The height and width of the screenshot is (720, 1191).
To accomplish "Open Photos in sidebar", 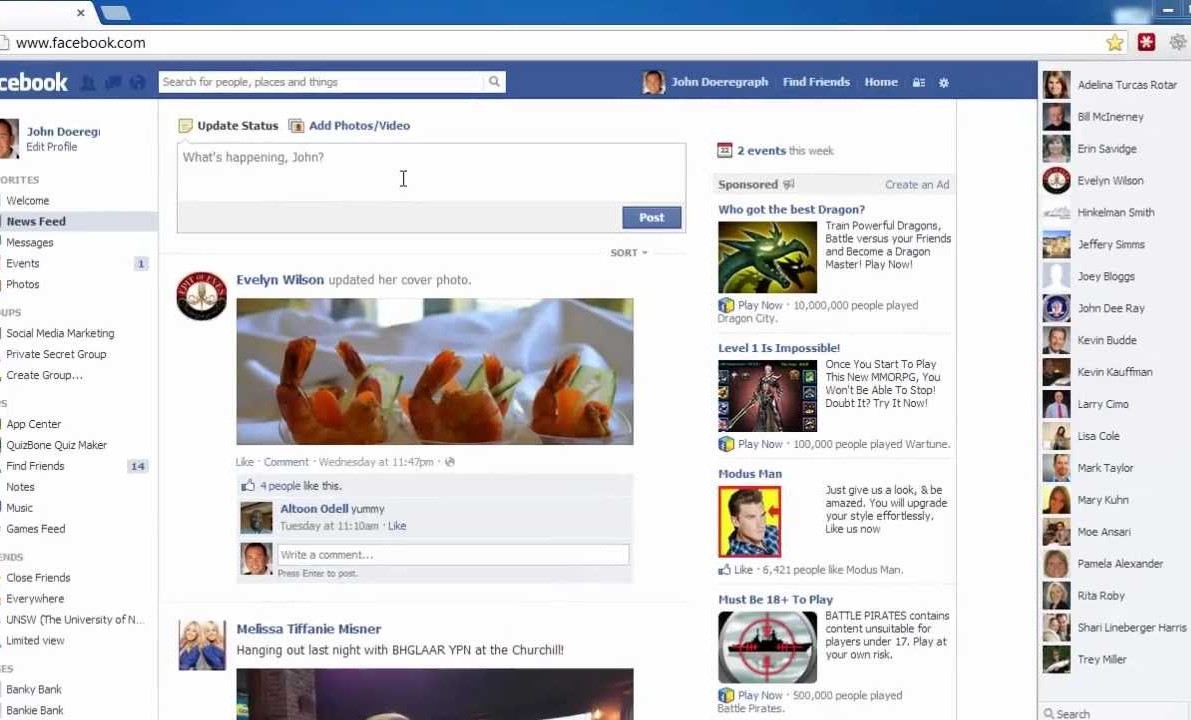I will coord(23,284).
